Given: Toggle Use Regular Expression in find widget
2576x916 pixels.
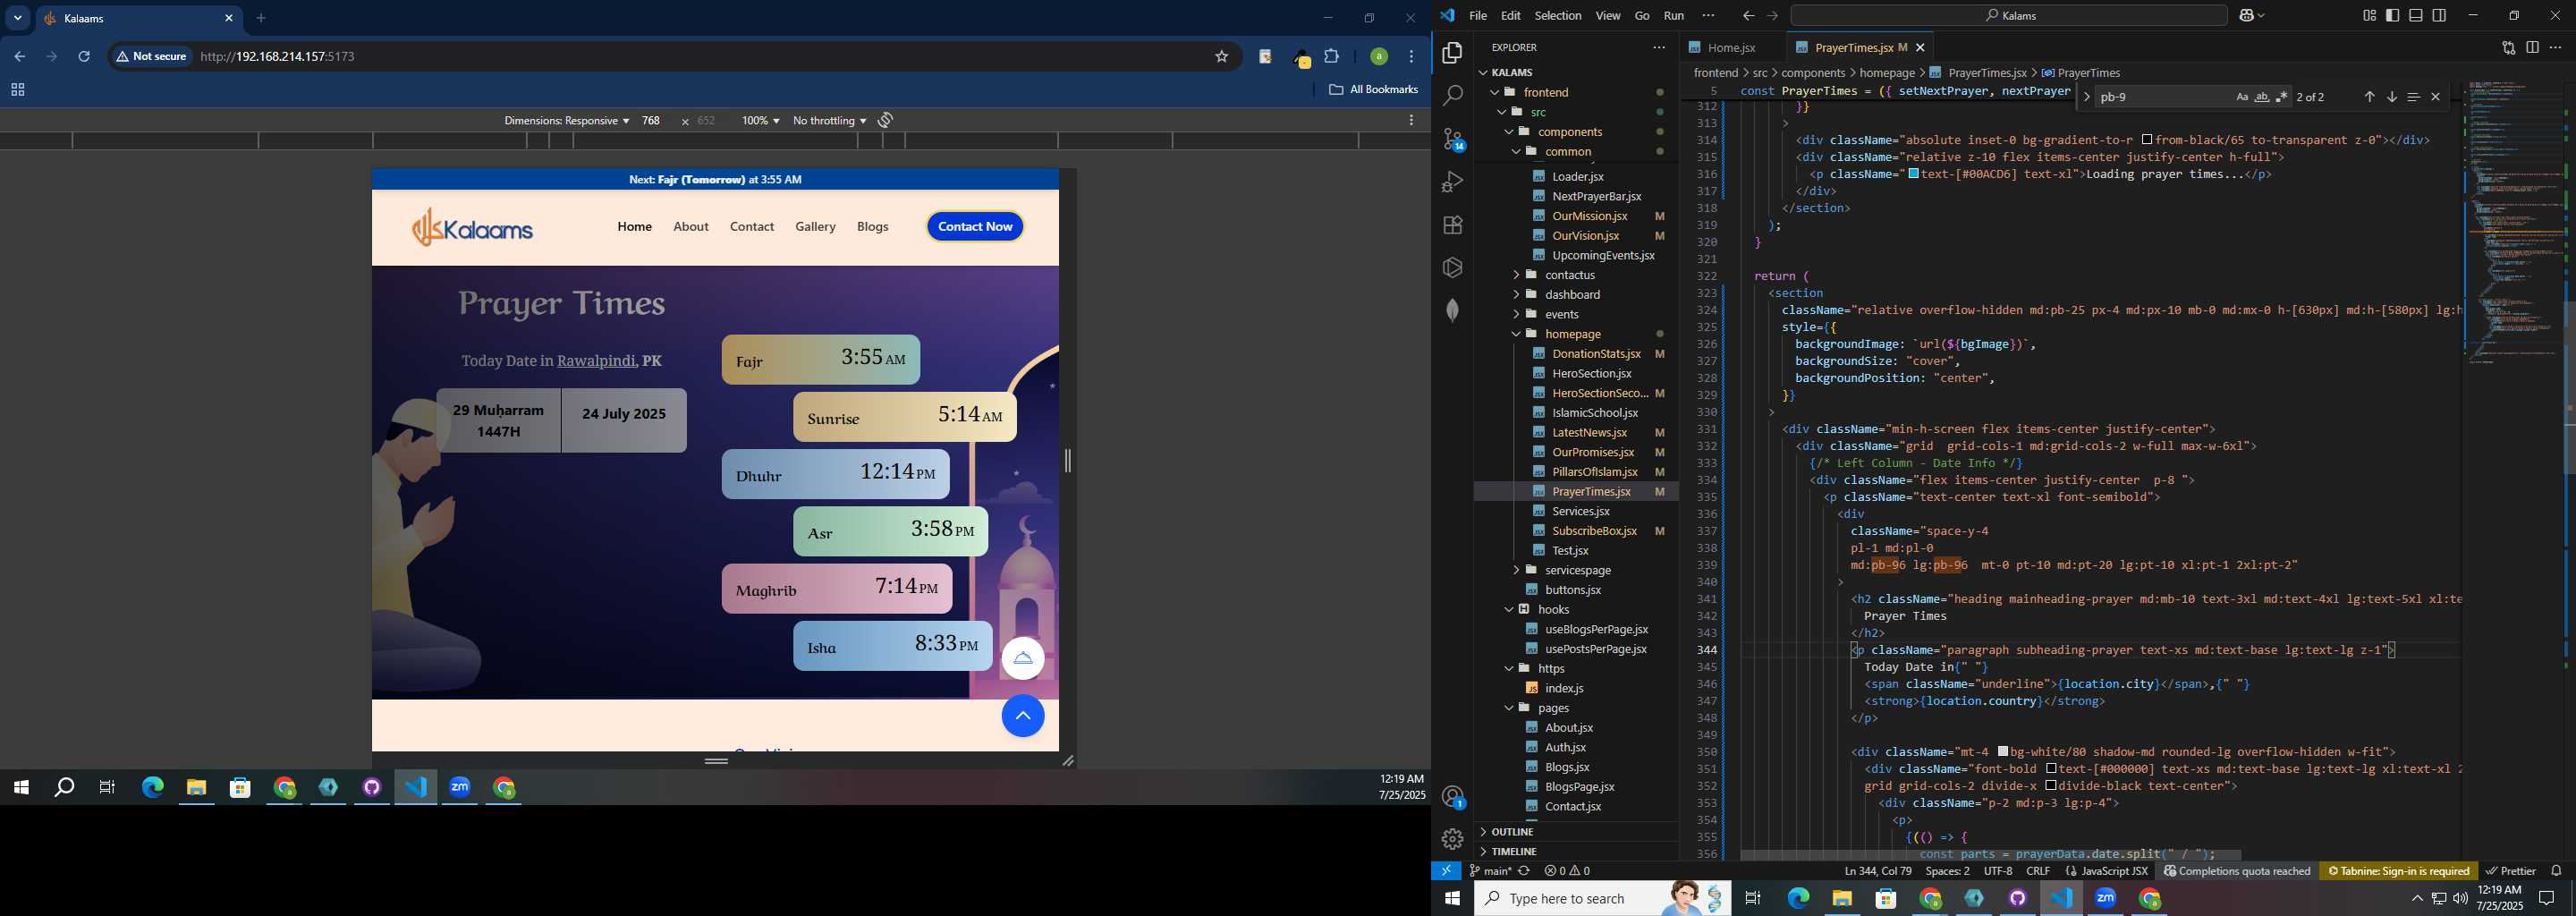Looking at the screenshot, I should click(2281, 97).
